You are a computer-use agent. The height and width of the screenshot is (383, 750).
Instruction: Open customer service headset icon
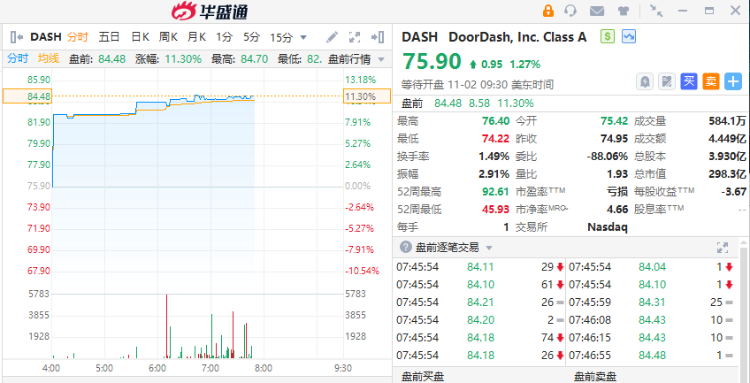click(x=571, y=11)
